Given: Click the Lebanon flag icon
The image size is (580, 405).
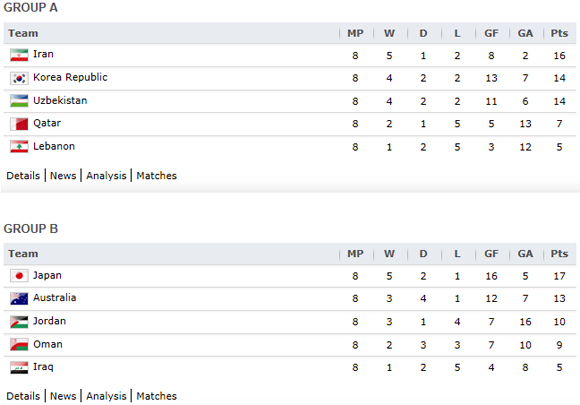Looking at the screenshot, I should 19,147.
